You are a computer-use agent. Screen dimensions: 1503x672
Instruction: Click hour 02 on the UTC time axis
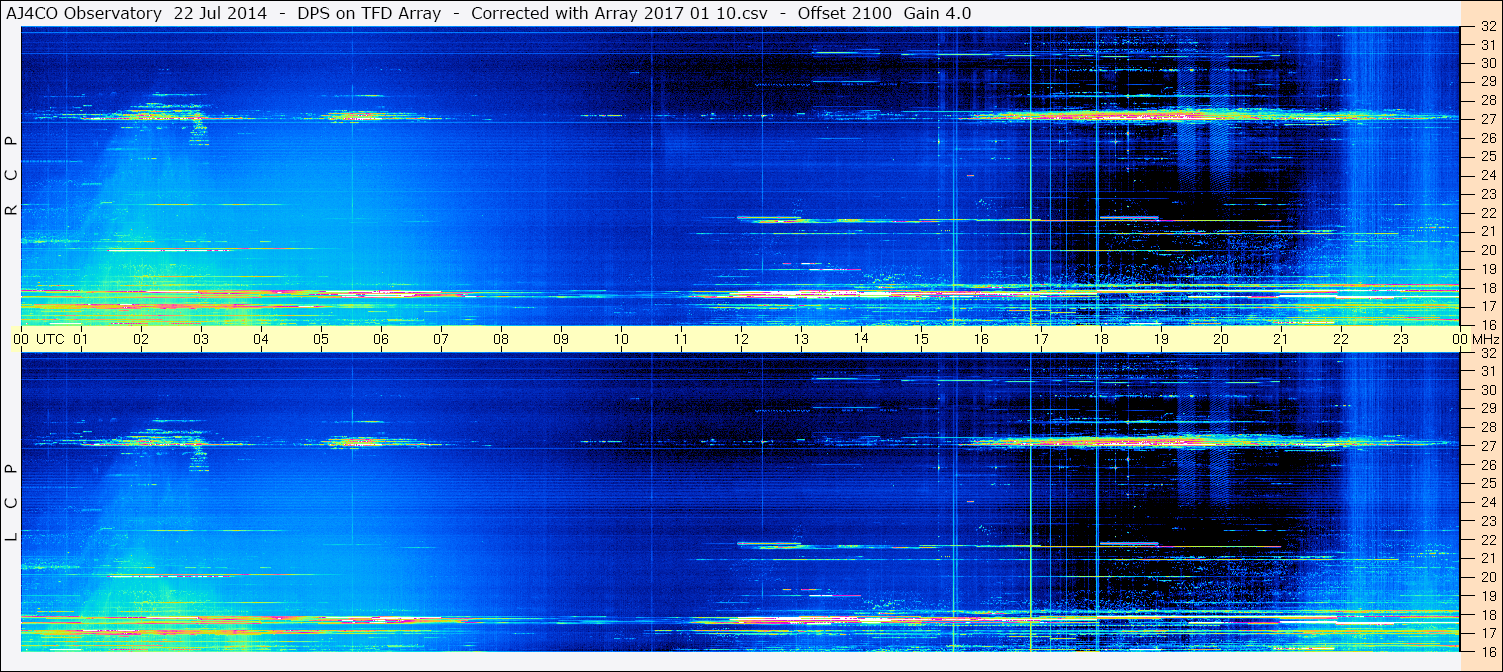tap(141, 339)
